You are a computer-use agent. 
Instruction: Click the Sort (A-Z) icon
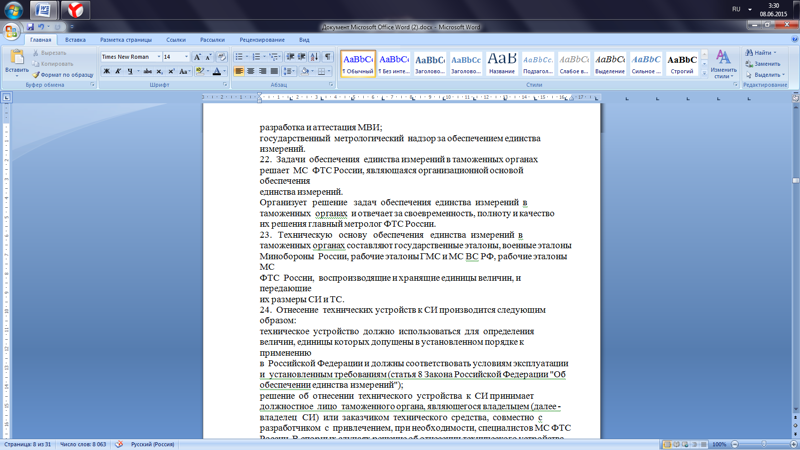click(314, 57)
